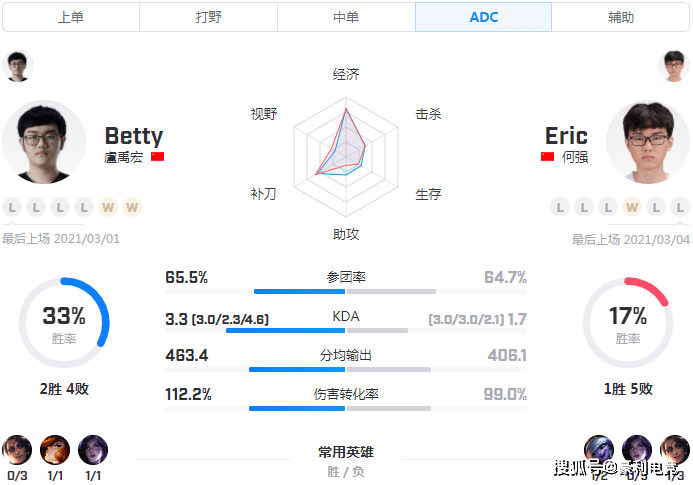Click Betty's 33% win rate ring

[x=63, y=323]
